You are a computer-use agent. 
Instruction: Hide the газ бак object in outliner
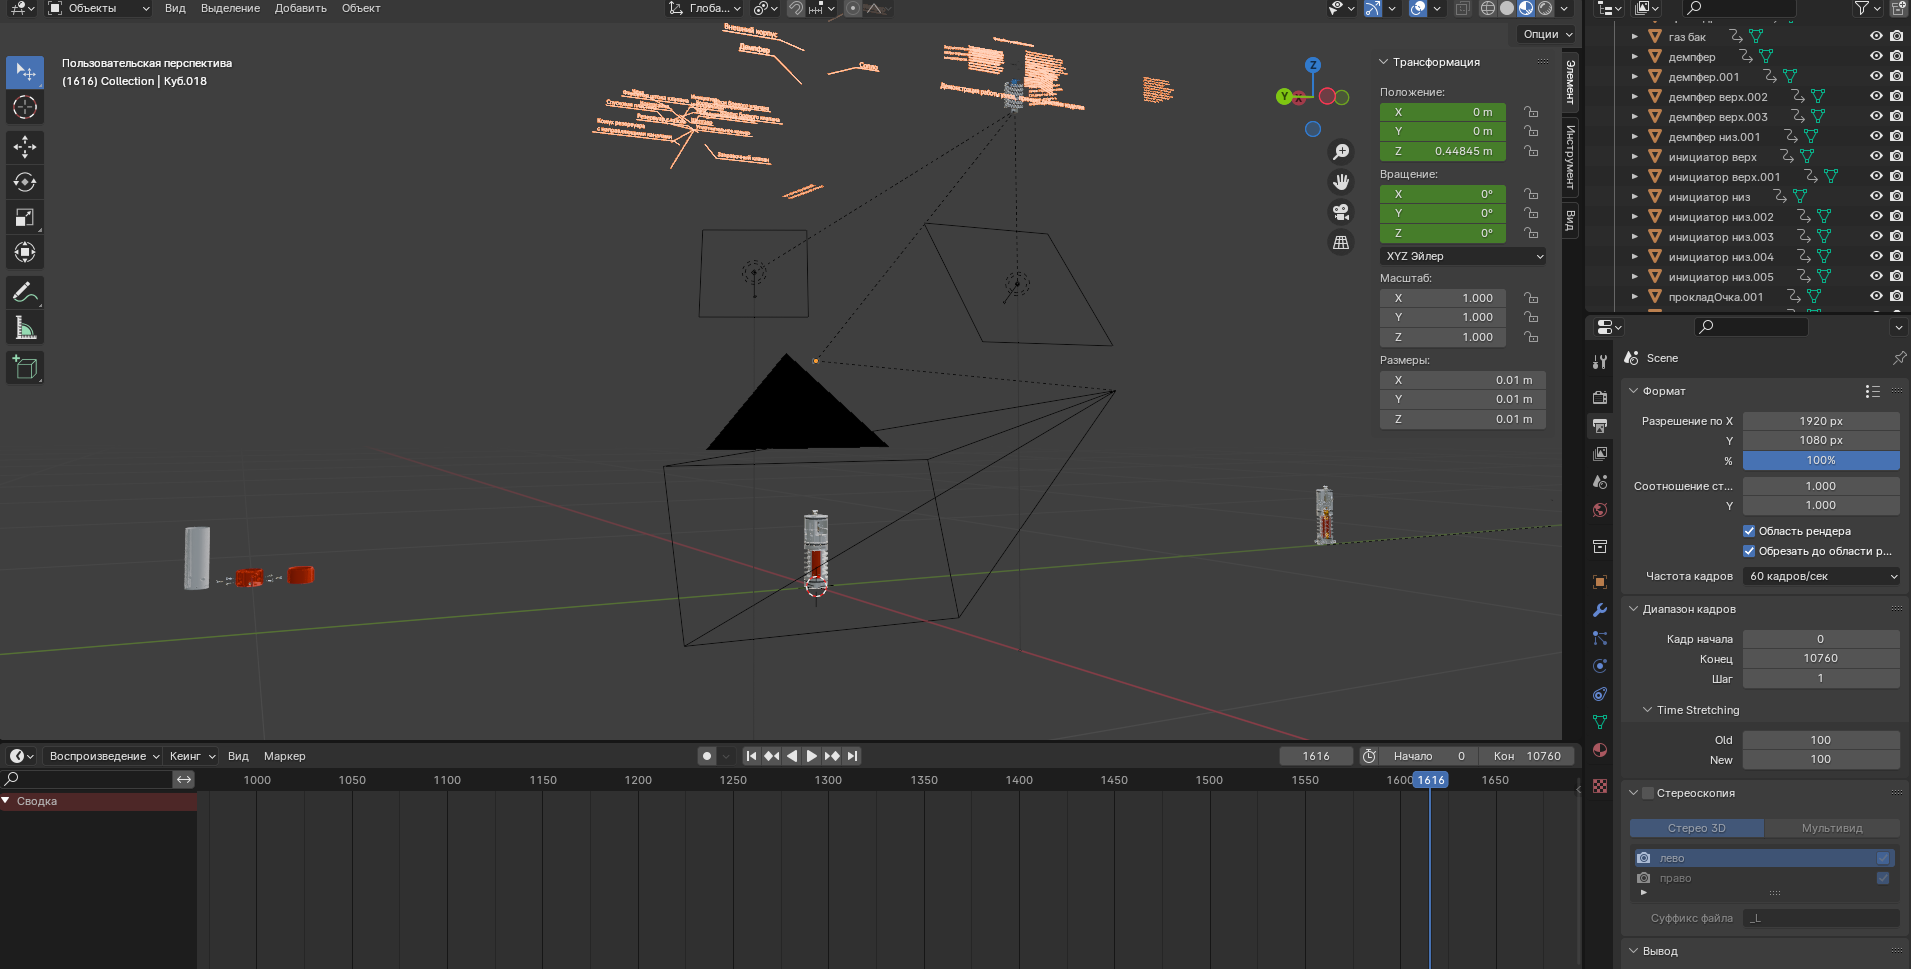pos(1876,36)
